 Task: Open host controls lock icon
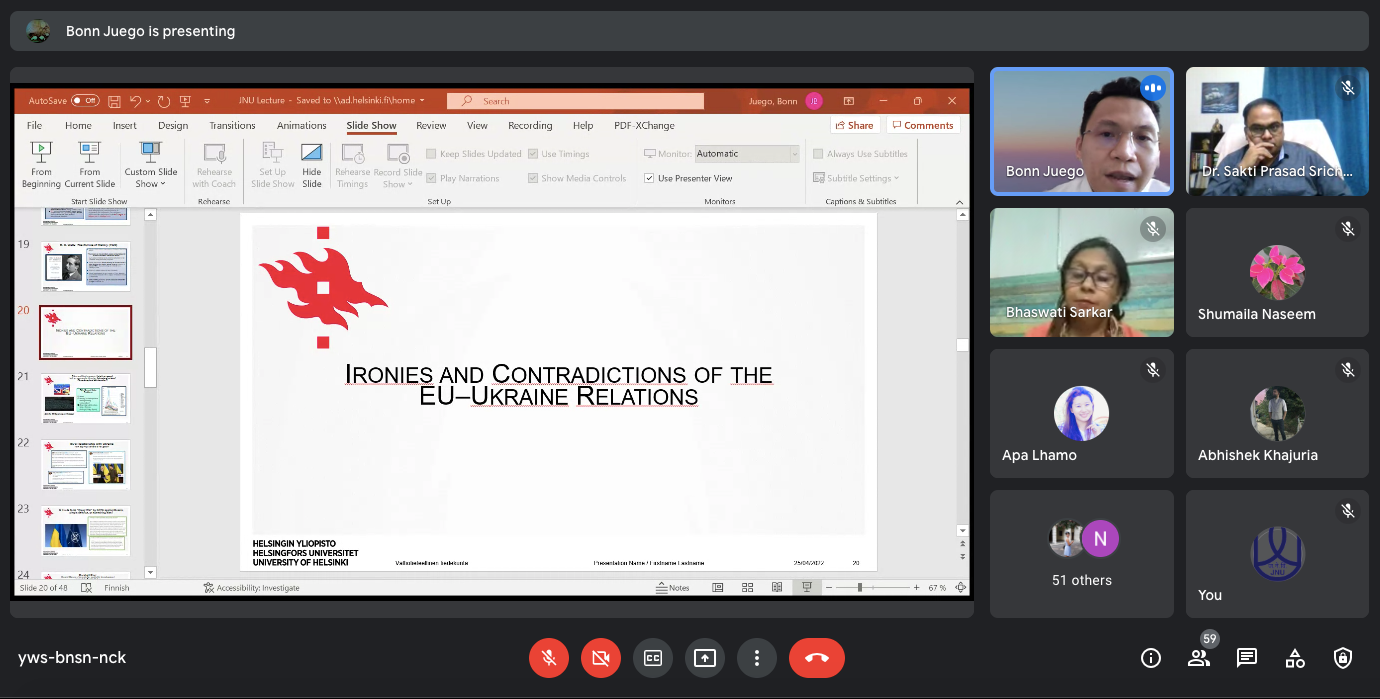tap(1343, 658)
